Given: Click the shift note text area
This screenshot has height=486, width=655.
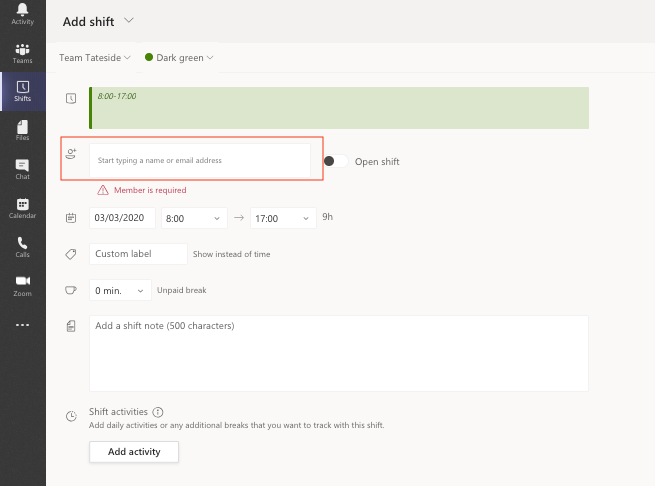Looking at the screenshot, I should point(339,354).
